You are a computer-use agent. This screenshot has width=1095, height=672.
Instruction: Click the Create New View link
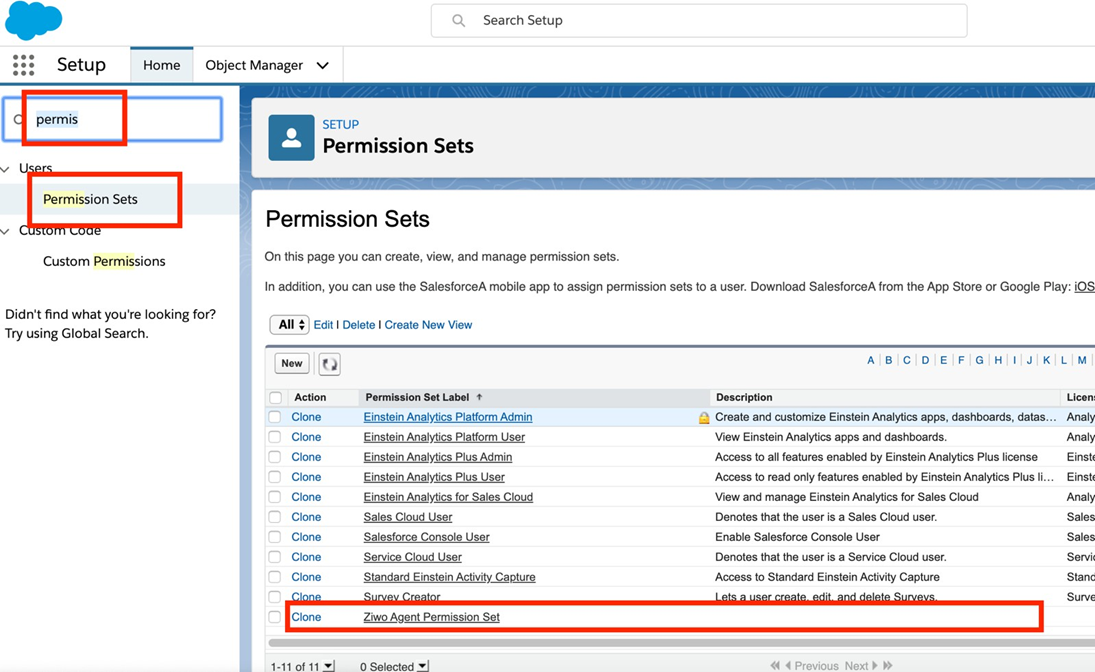click(x=428, y=325)
